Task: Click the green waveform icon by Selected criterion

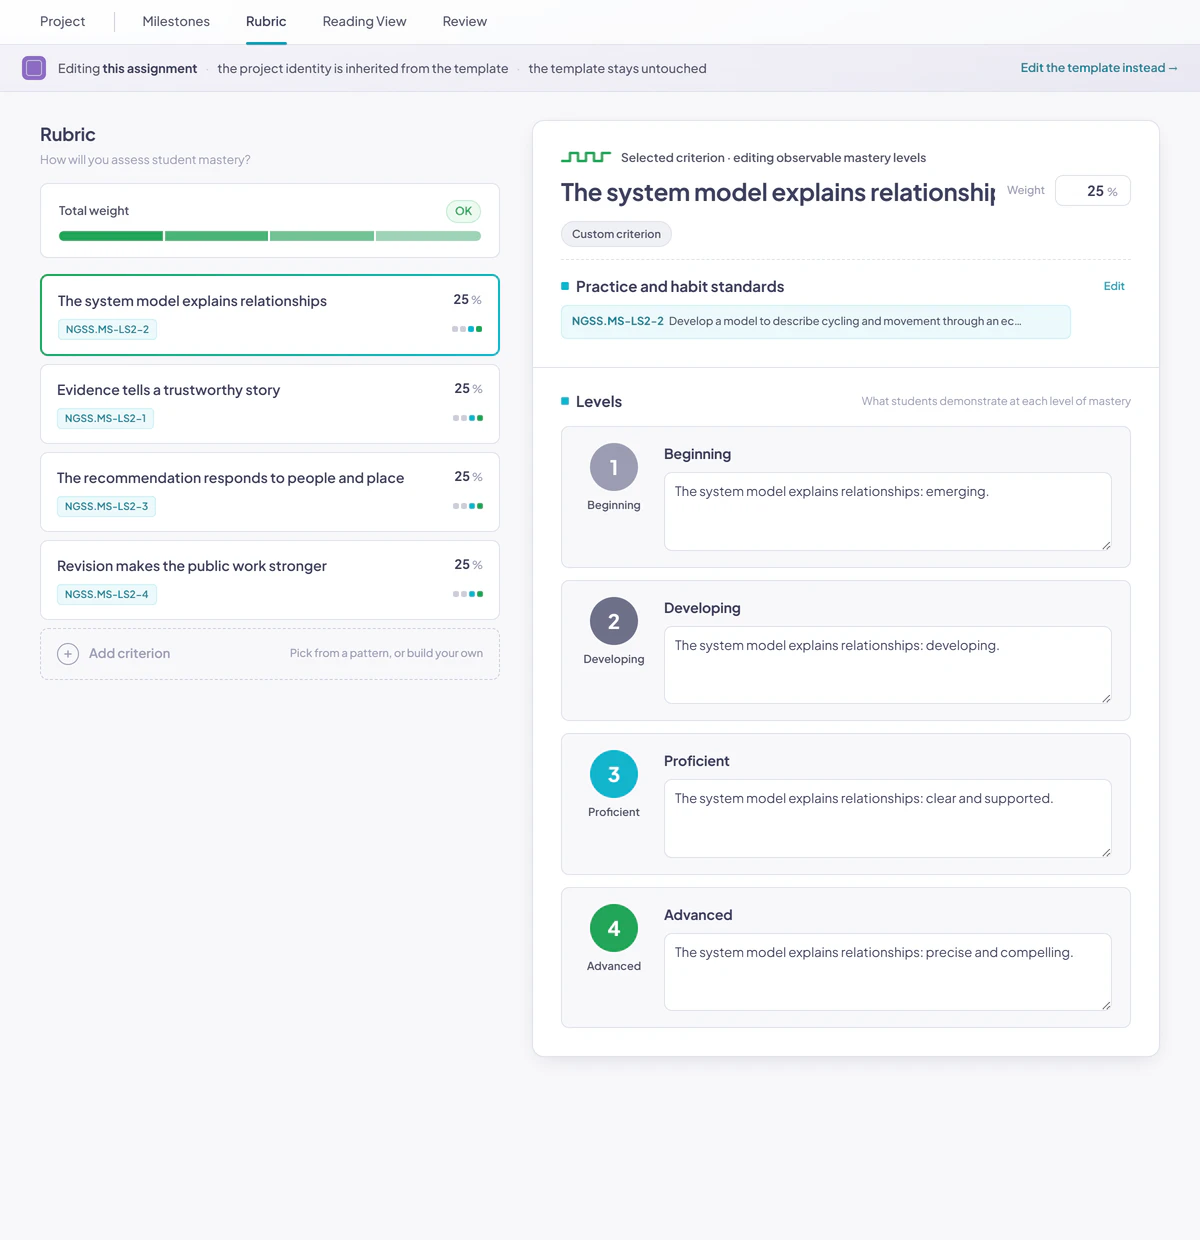Action: pos(586,157)
